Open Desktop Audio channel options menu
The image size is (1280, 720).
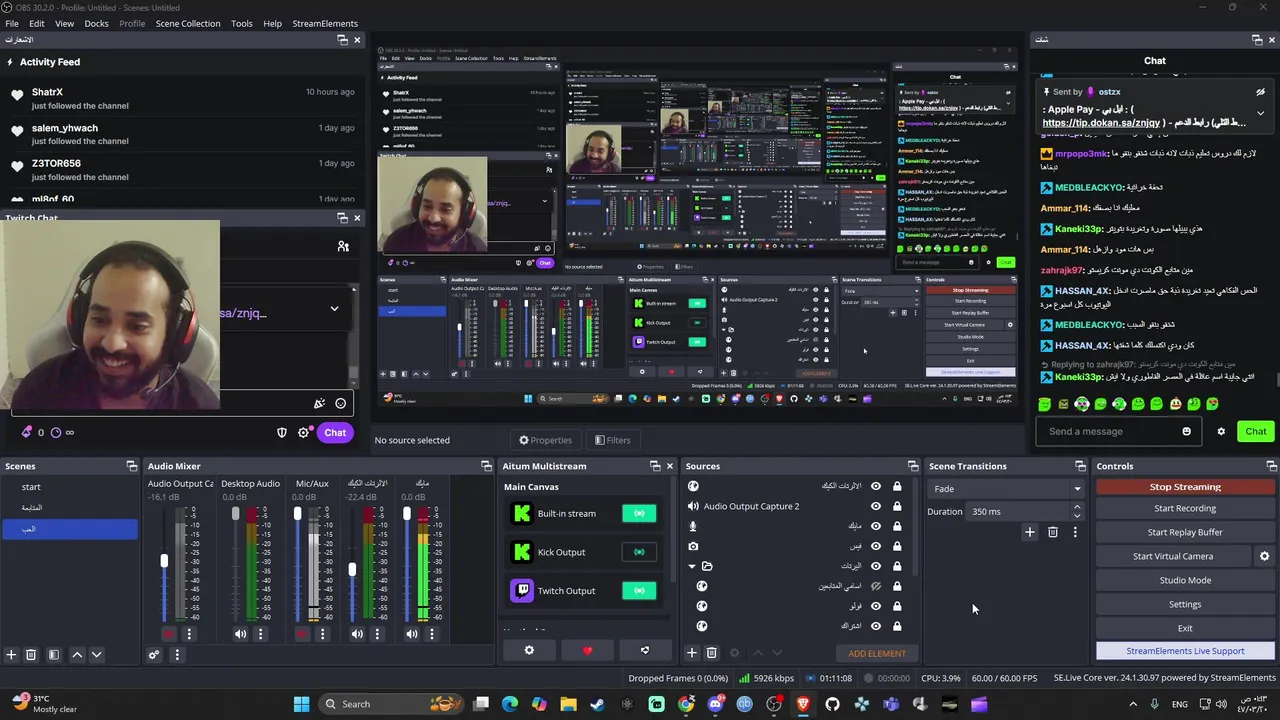(261, 634)
